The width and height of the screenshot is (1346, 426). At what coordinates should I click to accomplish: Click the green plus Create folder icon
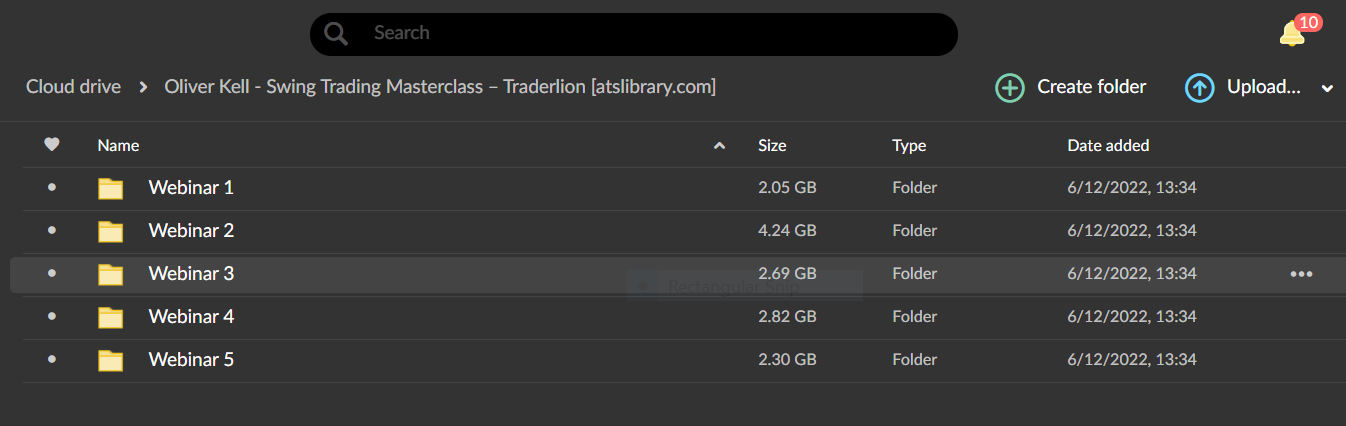point(1010,88)
